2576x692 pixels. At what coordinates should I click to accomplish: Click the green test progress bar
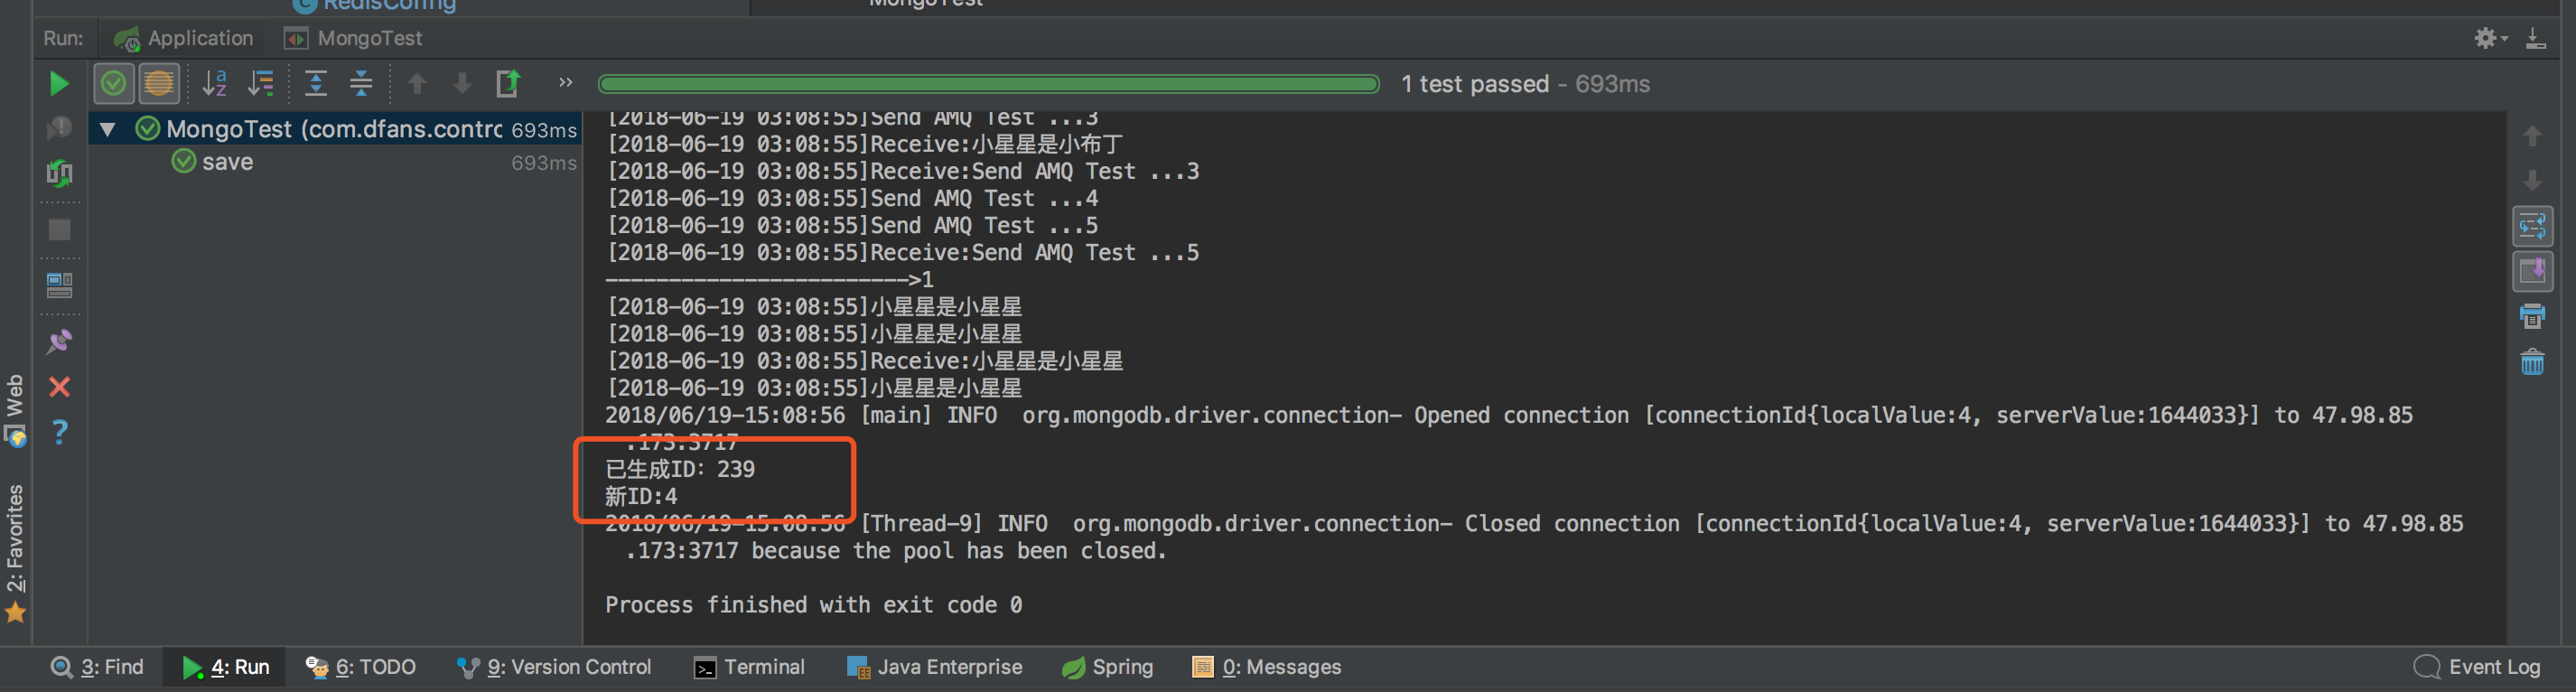click(x=988, y=84)
